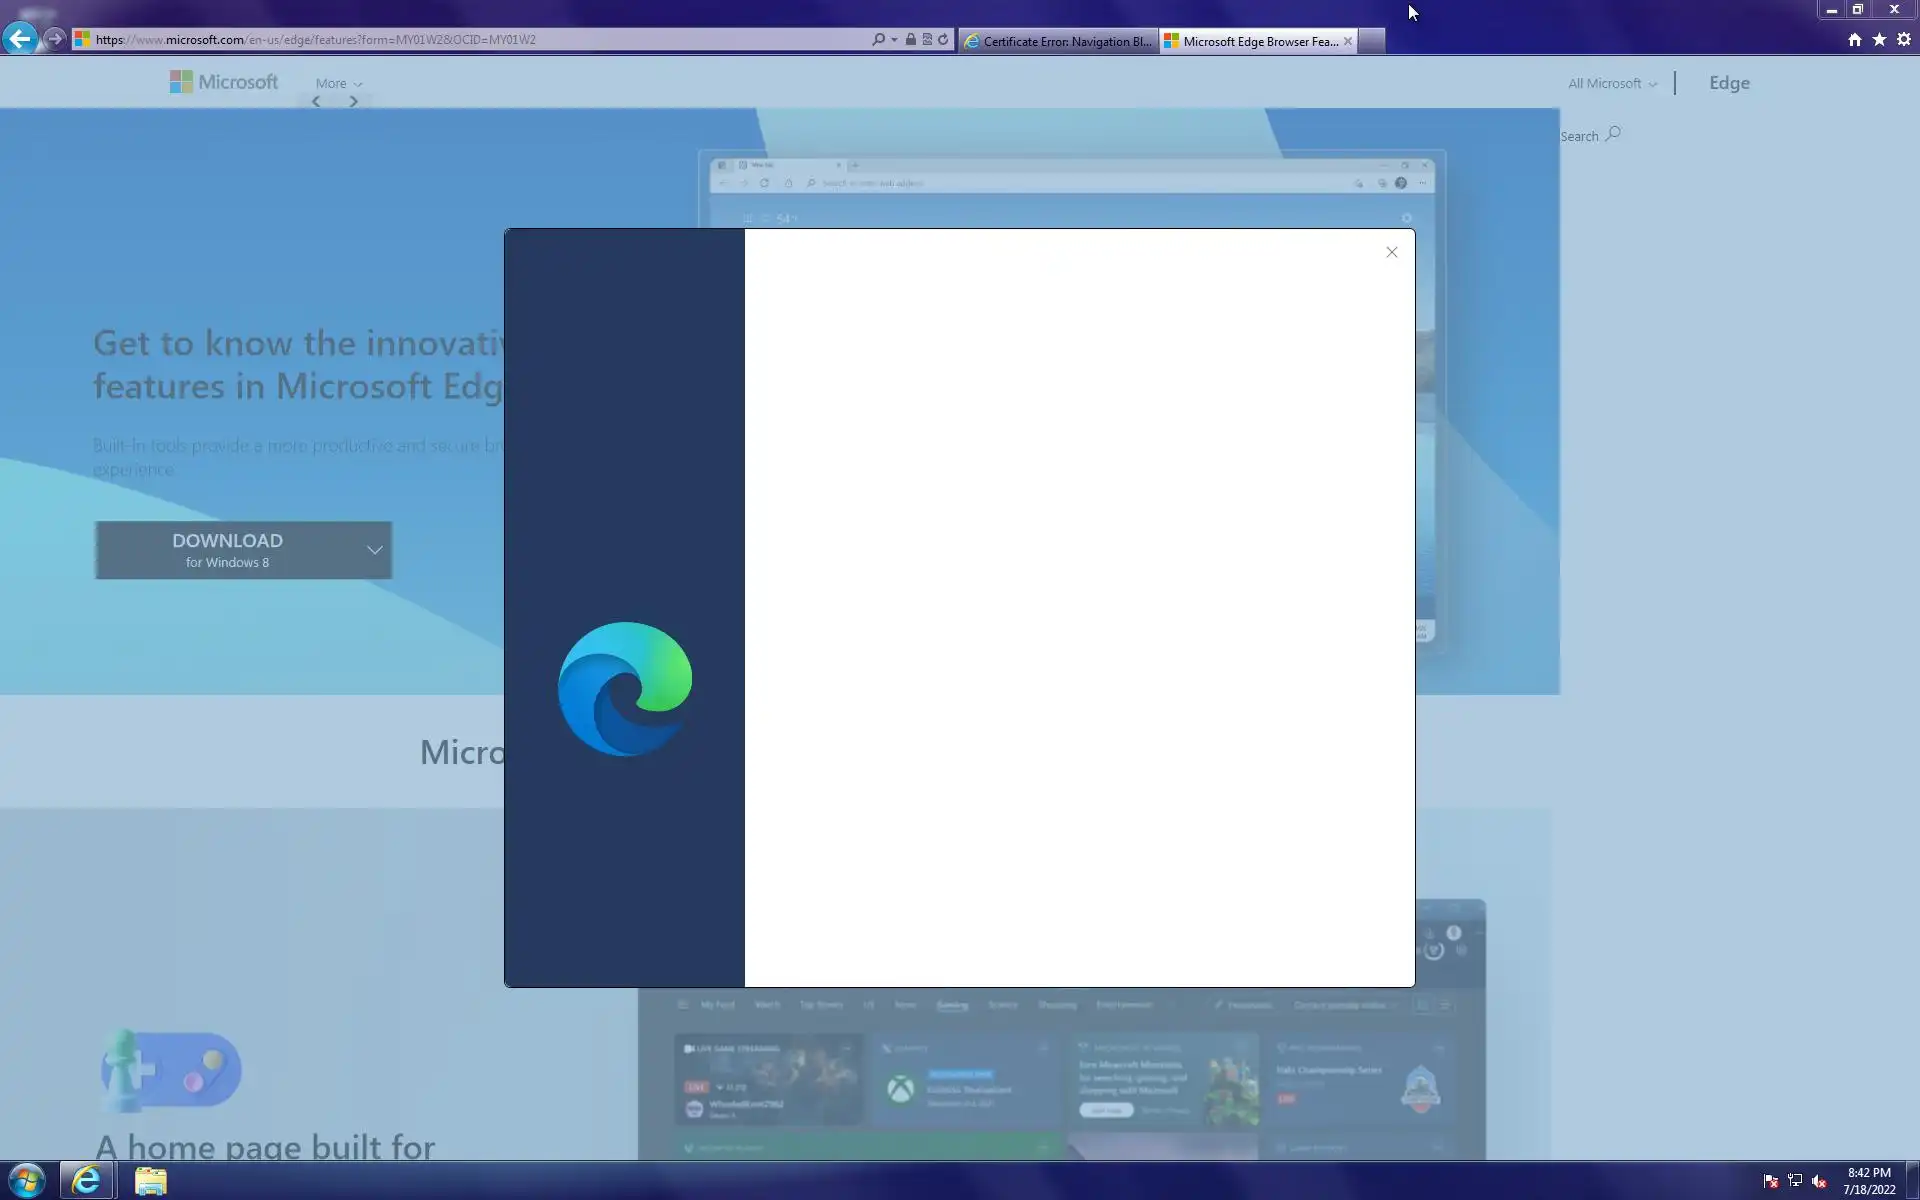Open a new blank tab
The width and height of the screenshot is (1920, 1200).
(1372, 41)
